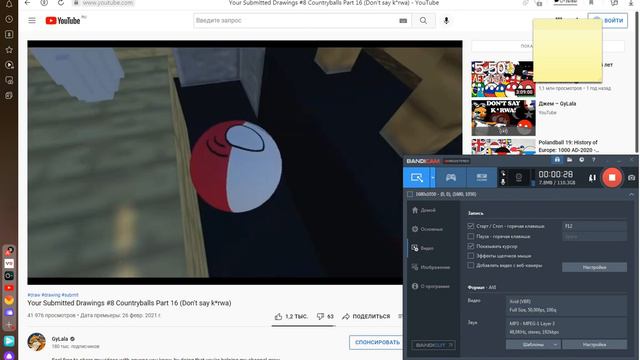The width and height of the screenshot is (640, 360).
Task: Click the F12 start/stop hotkey field
Action: (594, 226)
